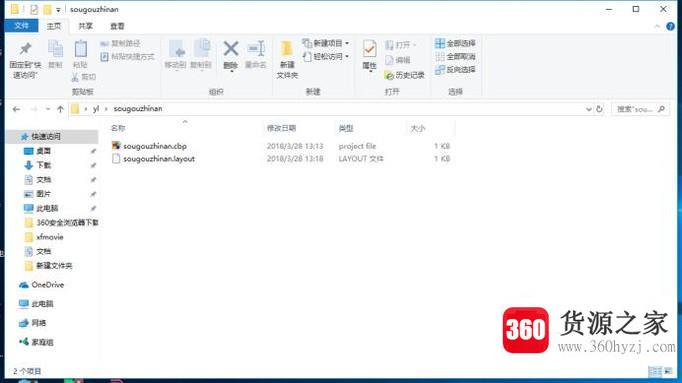
Task: Open 新建文件夹 in navigation pane
Action: 49,266
